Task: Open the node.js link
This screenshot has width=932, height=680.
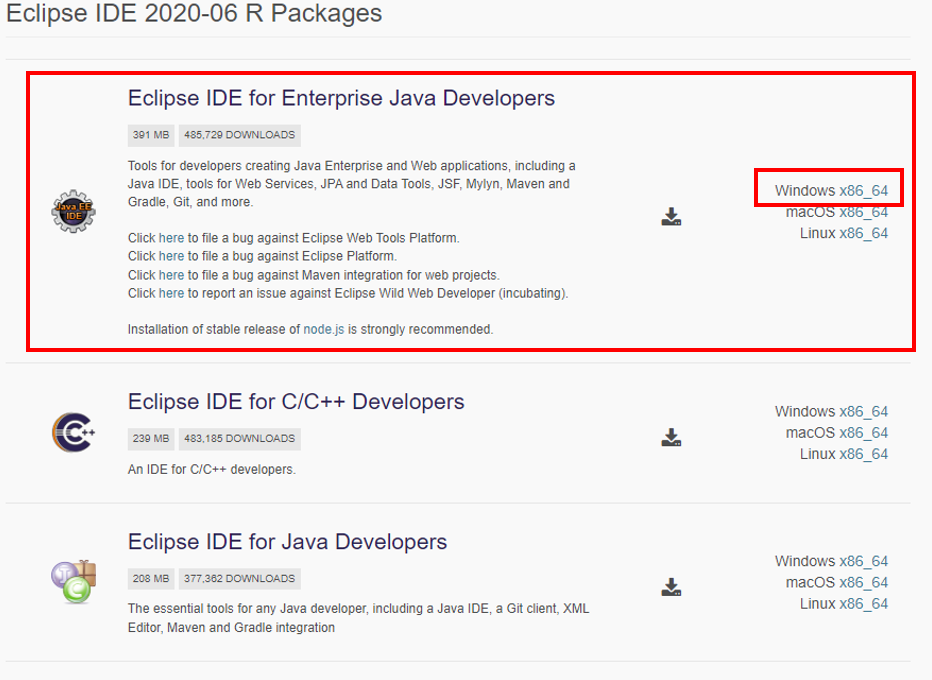Action: (x=323, y=329)
